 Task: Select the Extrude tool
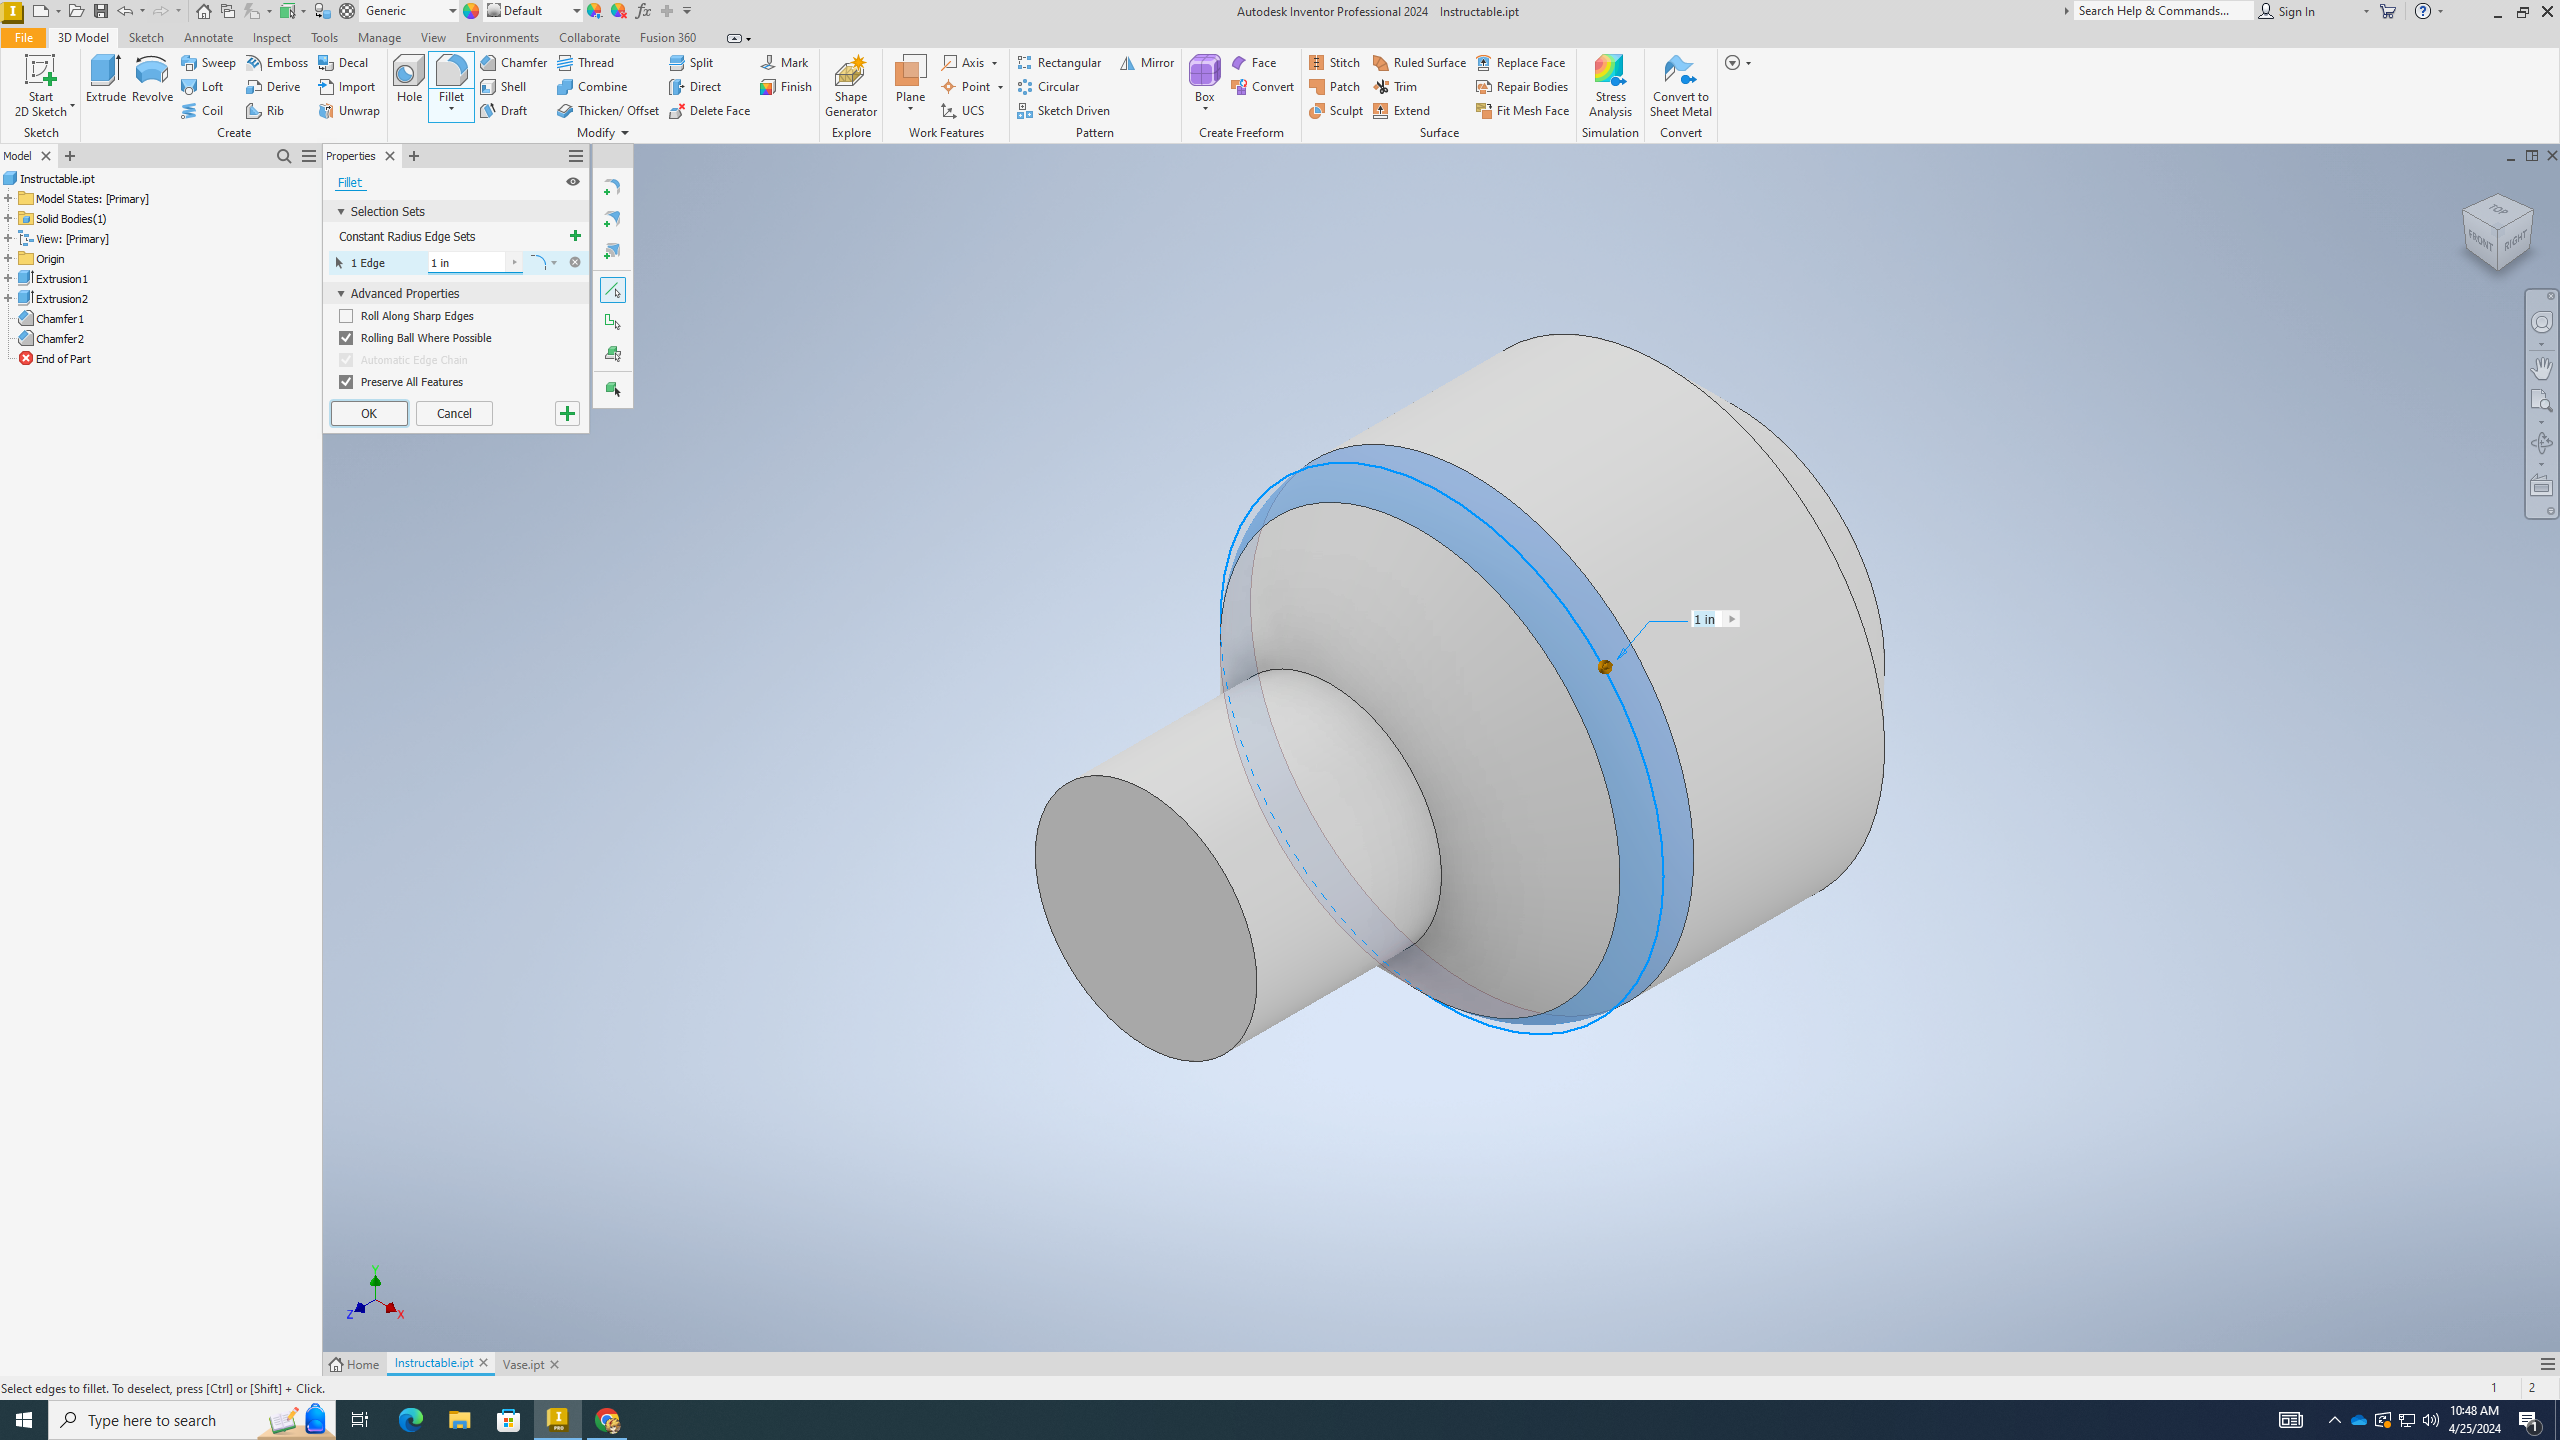tap(105, 79)
